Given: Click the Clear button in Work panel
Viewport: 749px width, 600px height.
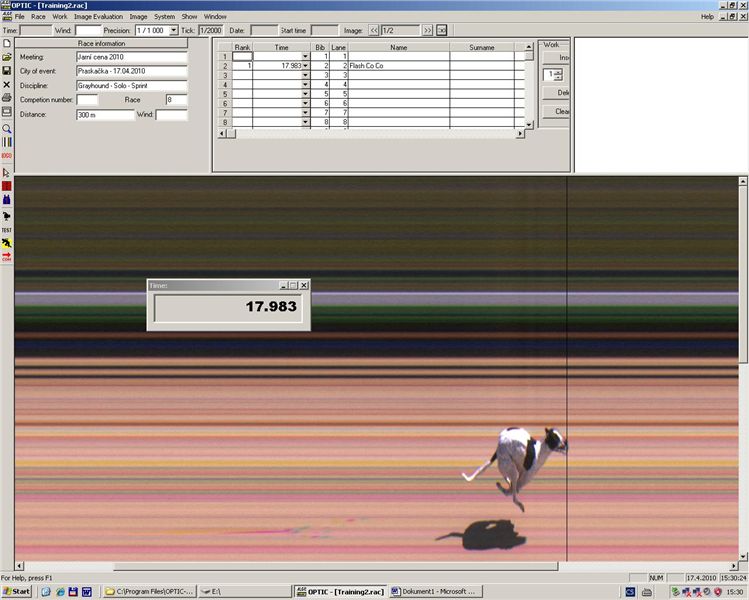Looking at the screenshot, I should [556, 111].
